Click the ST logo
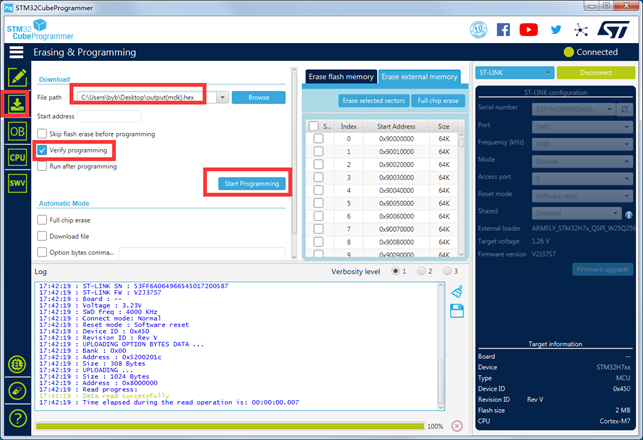 click(x=613, y=30)
